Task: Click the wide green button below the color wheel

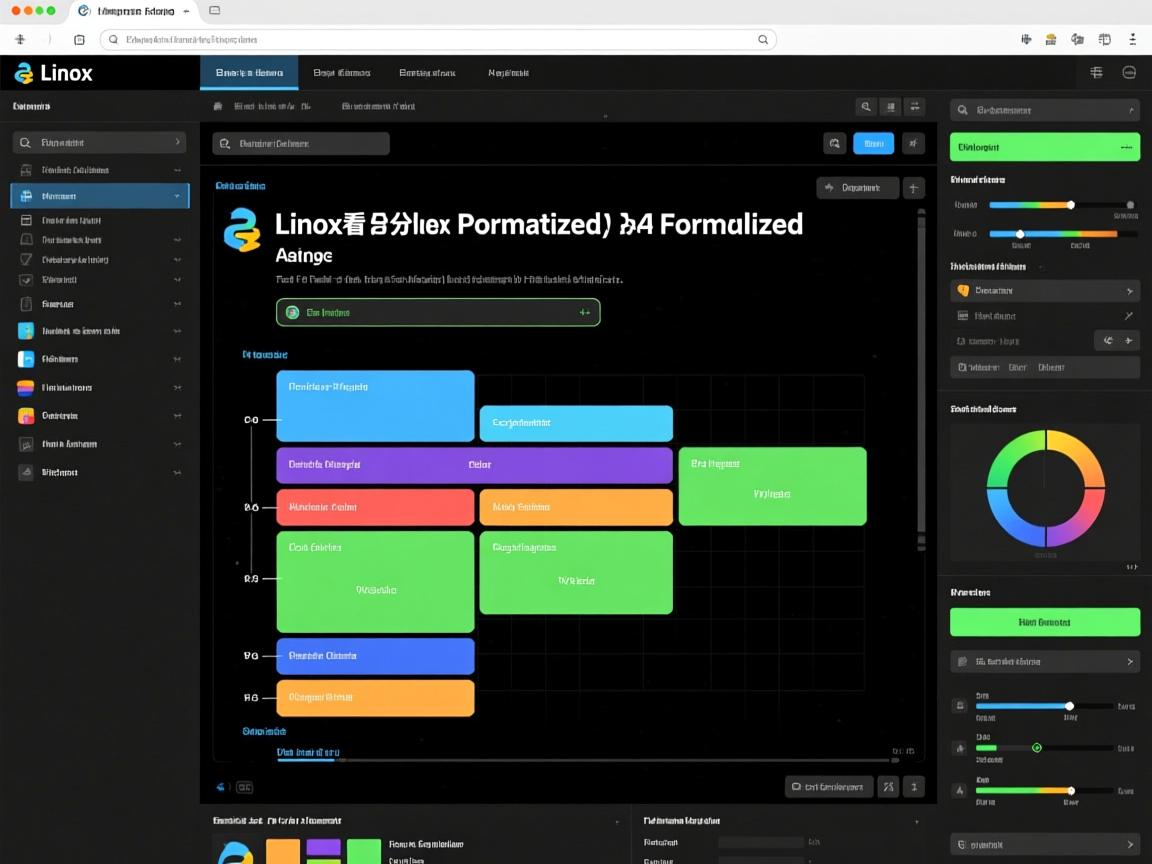Action: 1044,622
